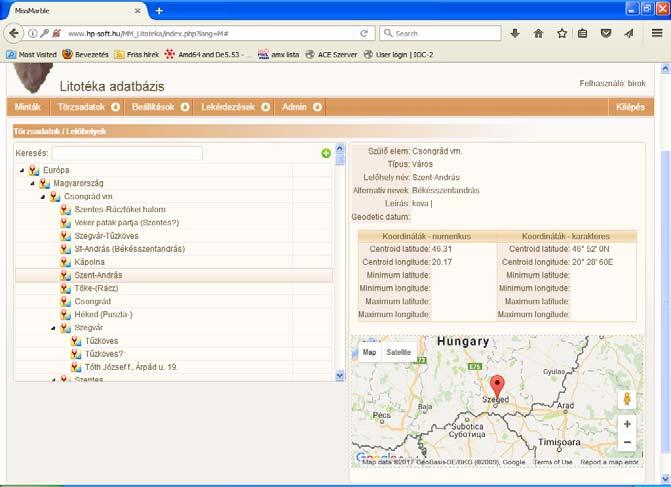Click Report a map error link
The height and width of the screenshot is (487, 671).
(609, 462)
